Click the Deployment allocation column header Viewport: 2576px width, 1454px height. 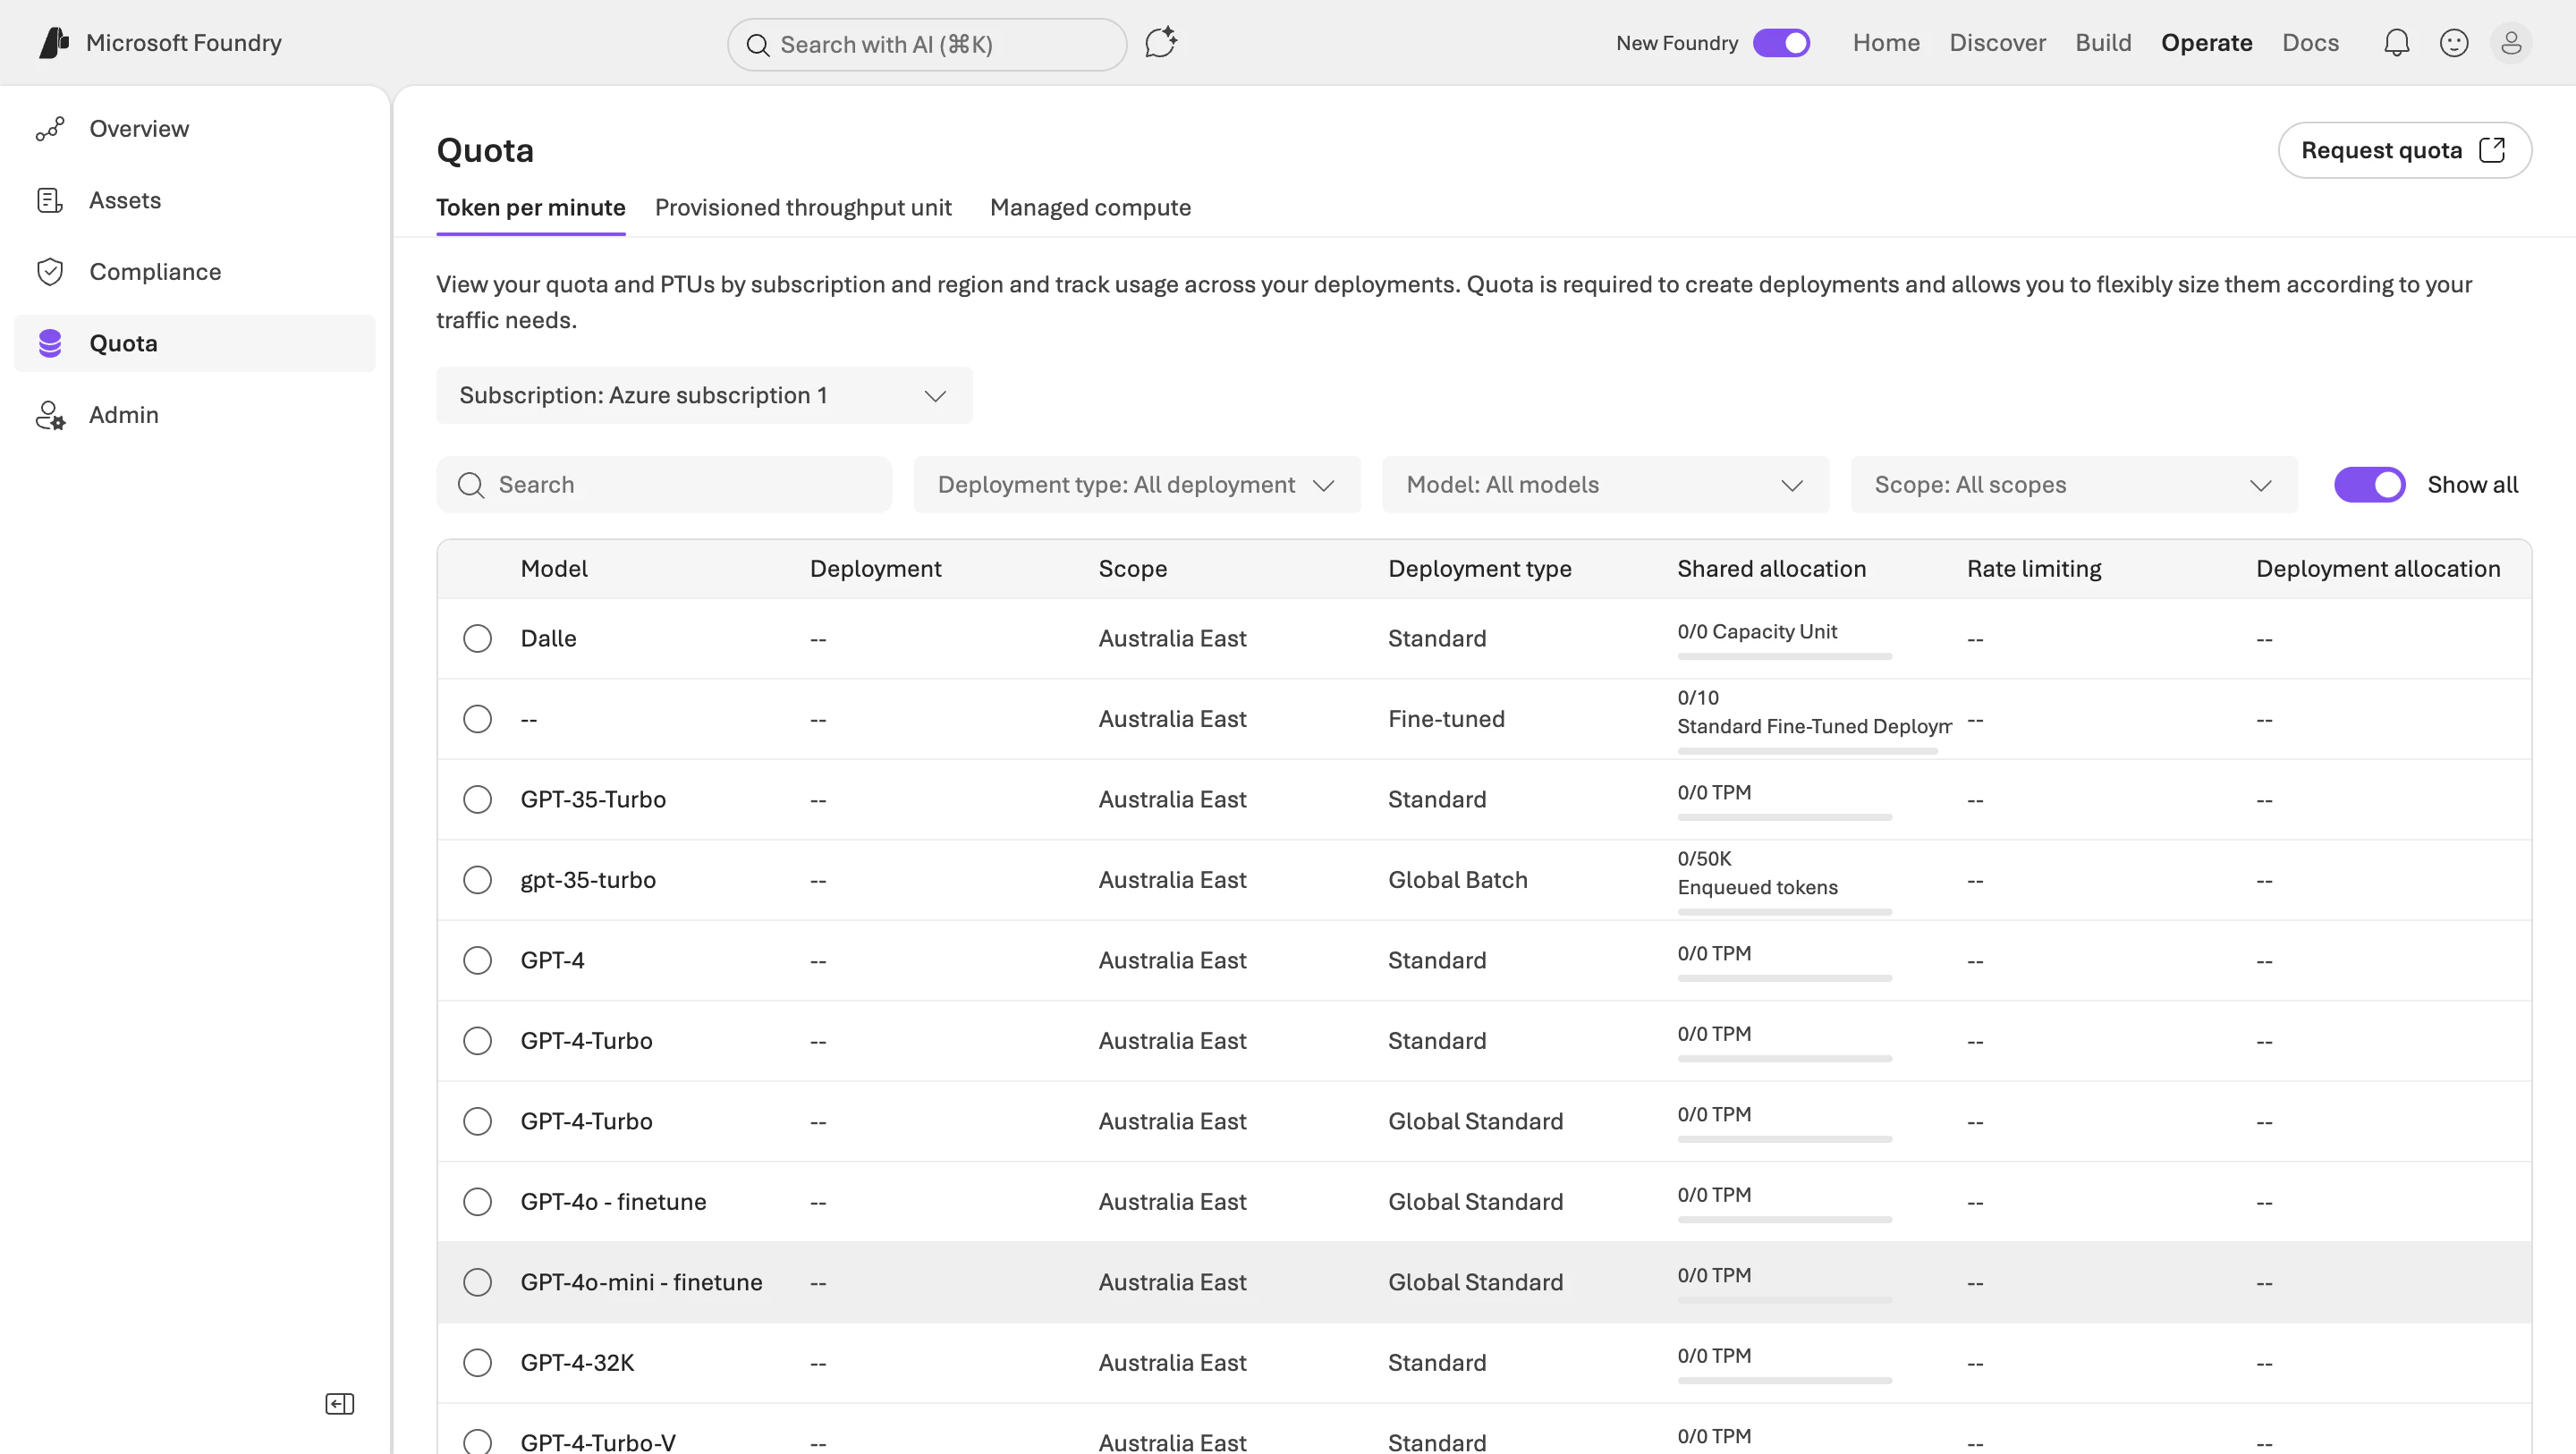(x=2378, y=569)
